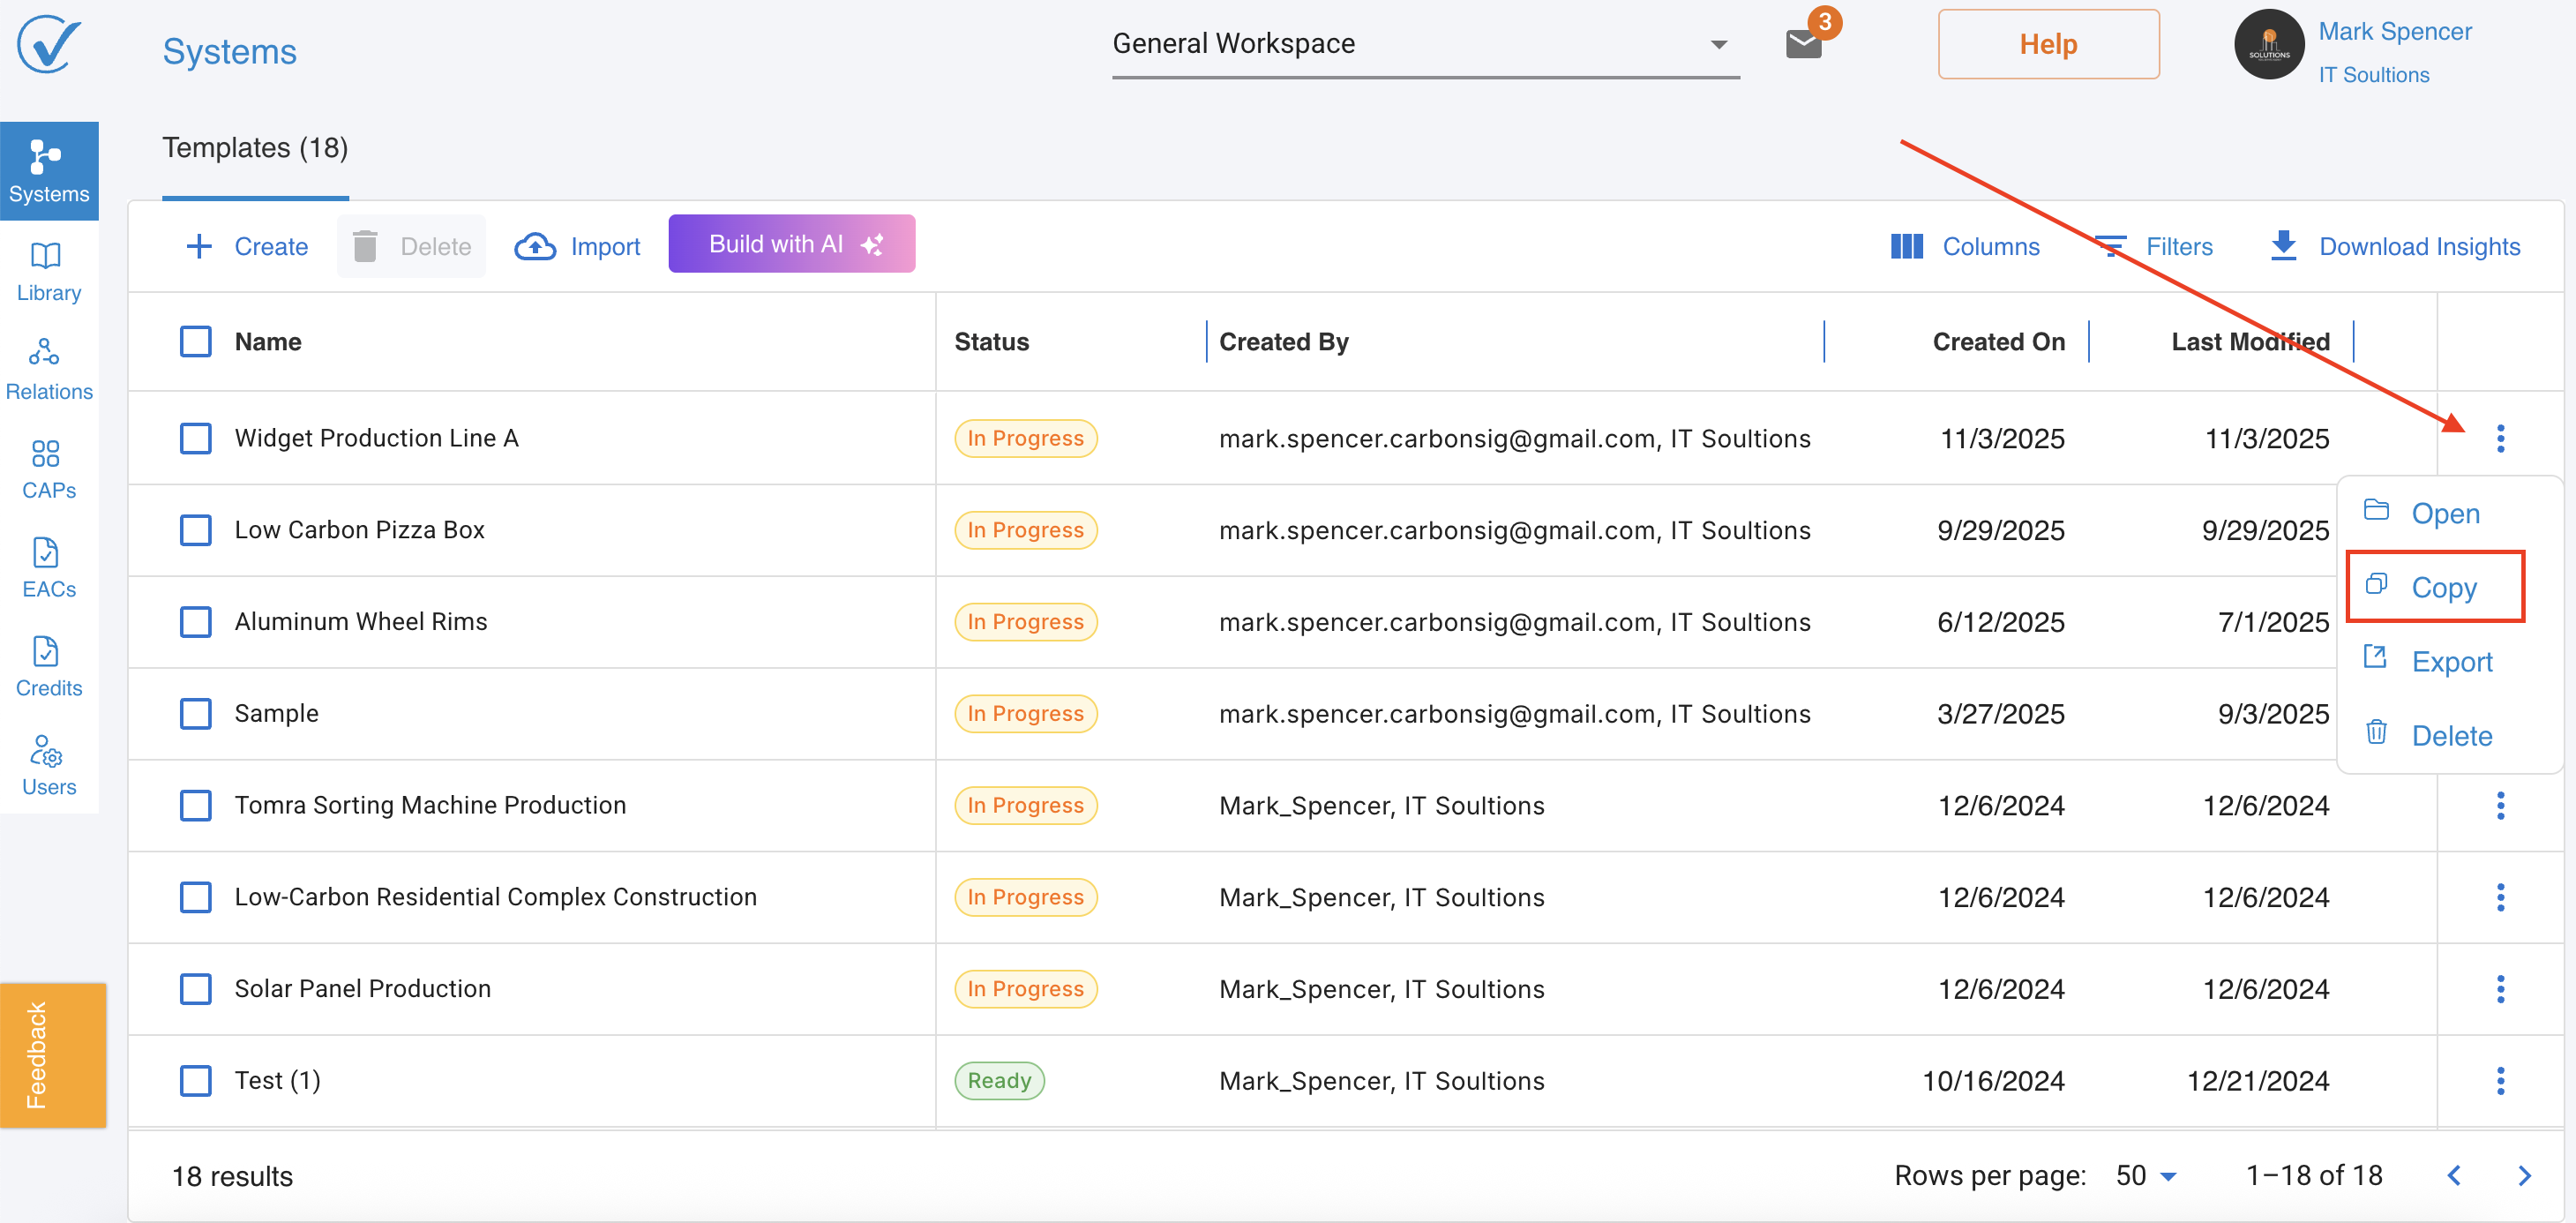The image size is (2576, 1223).
Task: Expand the General Workspace dropdown
Action: pos(1424,44)
